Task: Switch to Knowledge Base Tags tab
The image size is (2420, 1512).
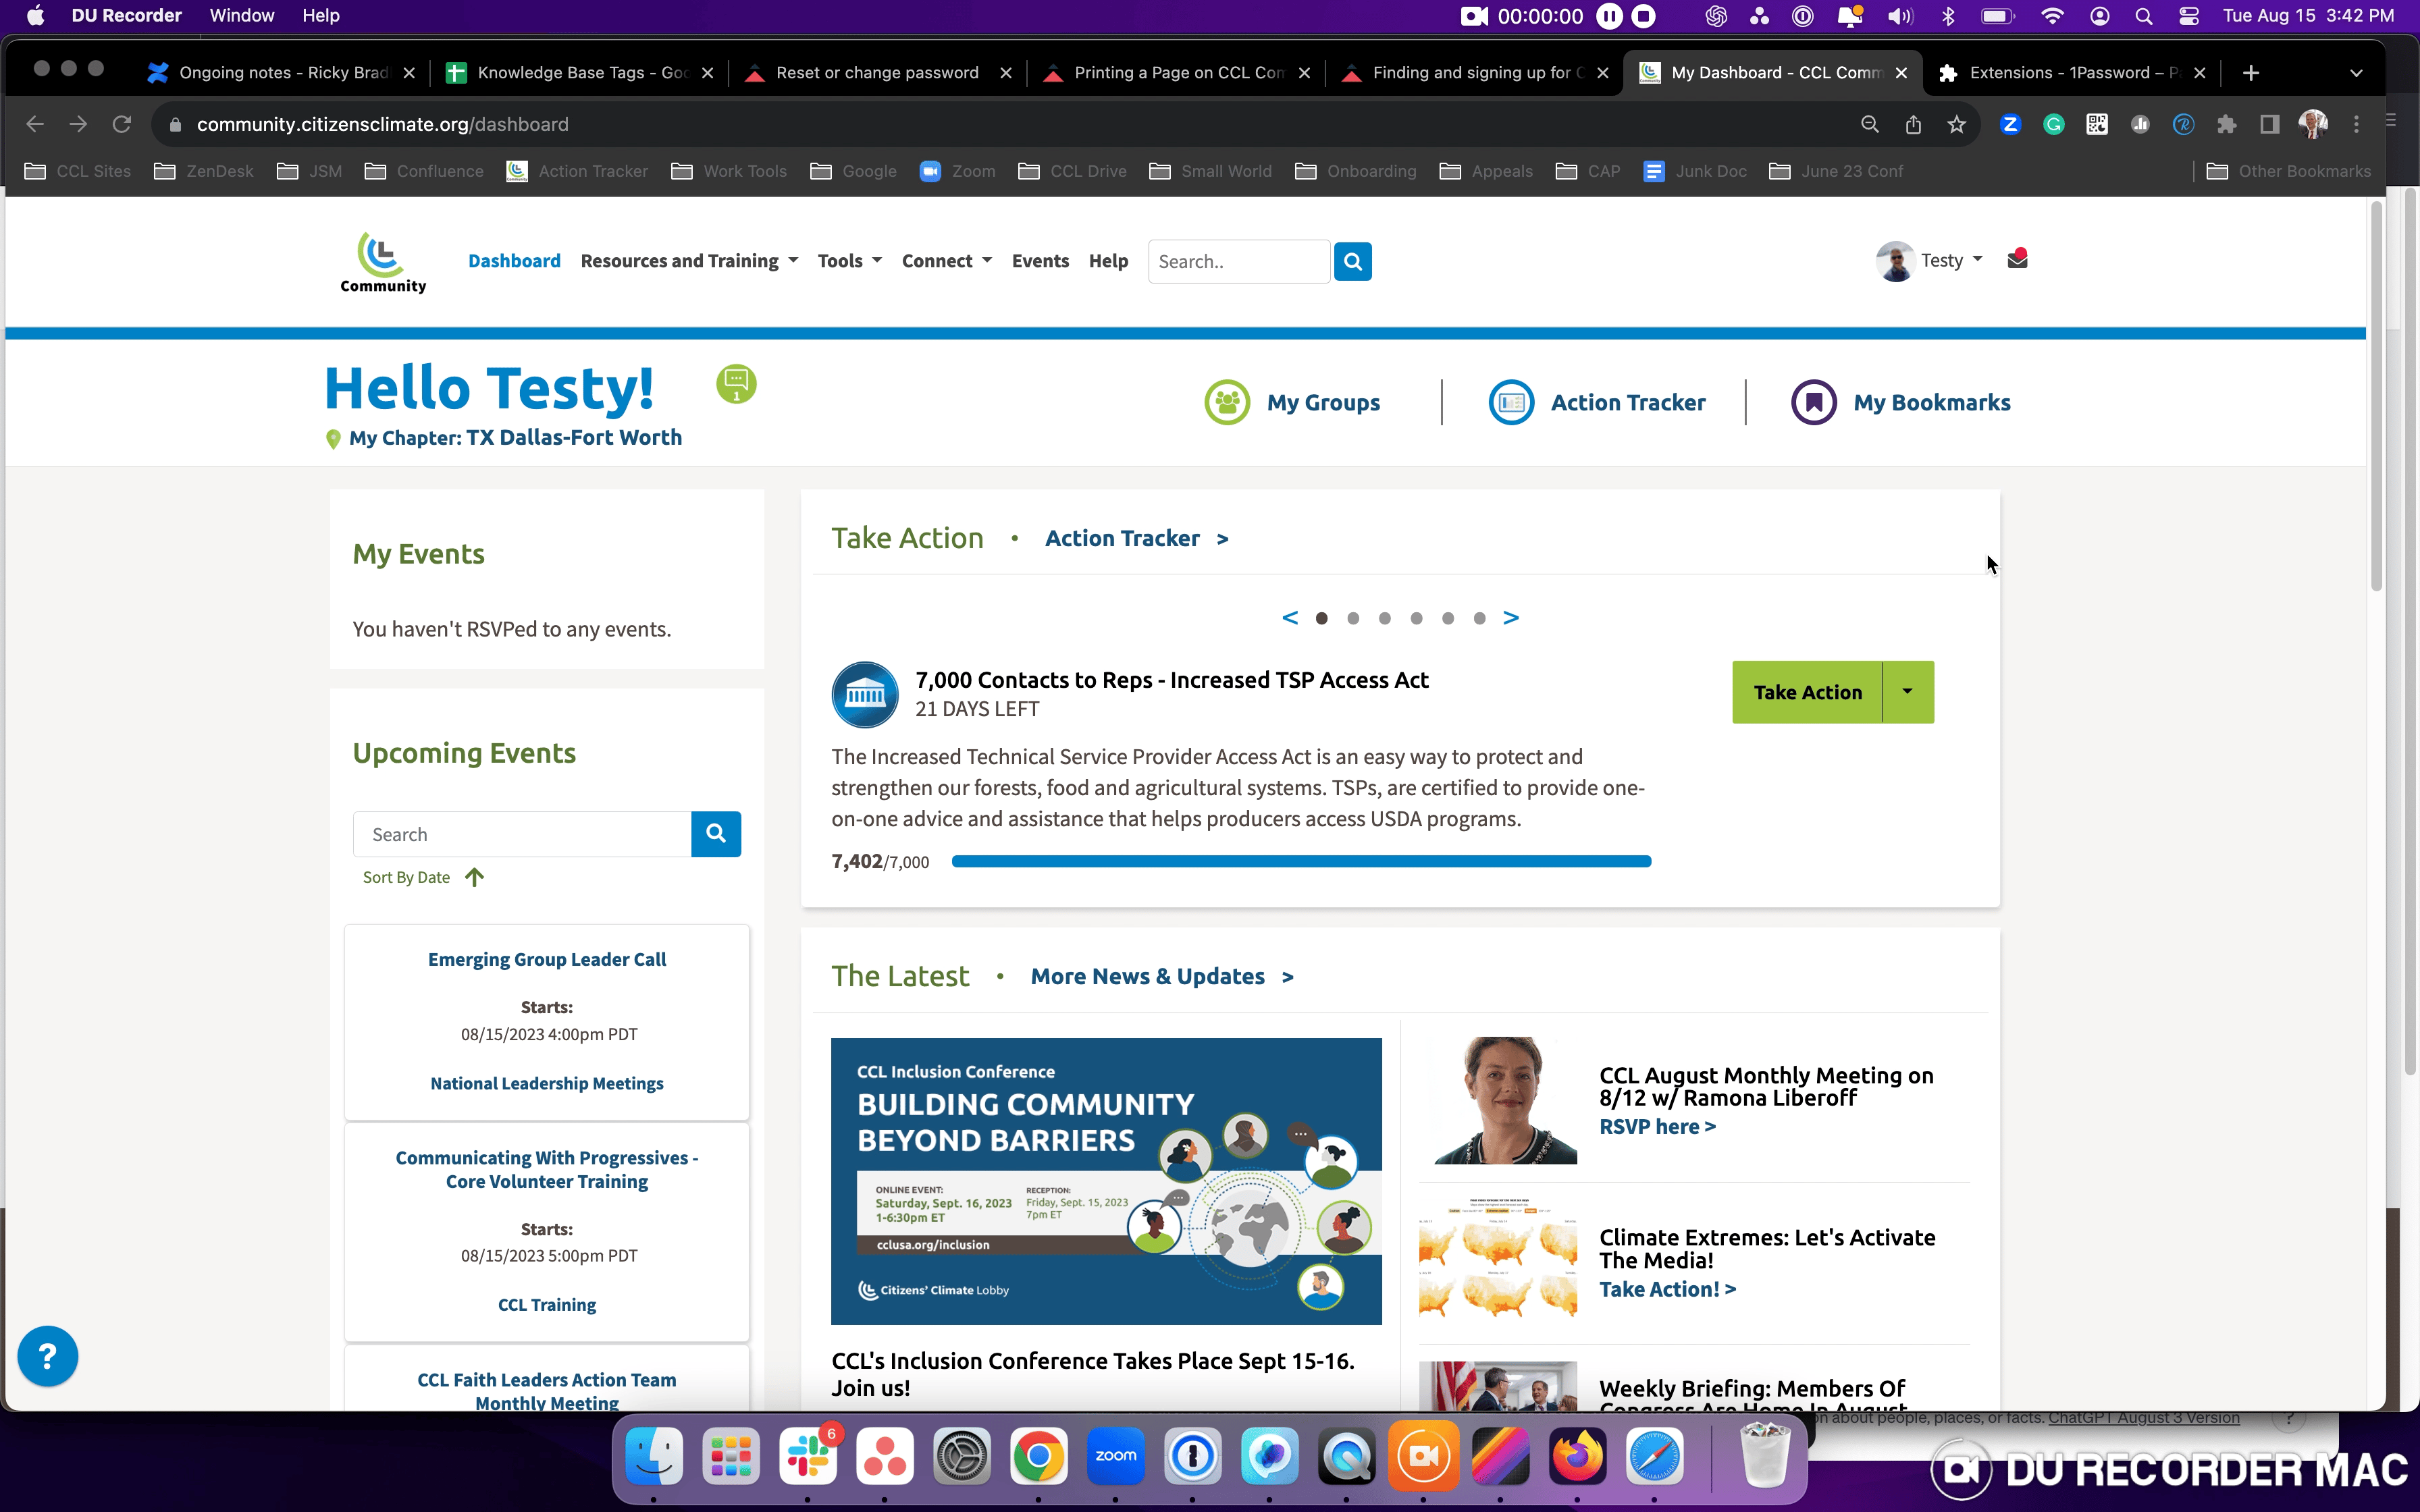Action: pyautogui.click(x=581, y=73)
